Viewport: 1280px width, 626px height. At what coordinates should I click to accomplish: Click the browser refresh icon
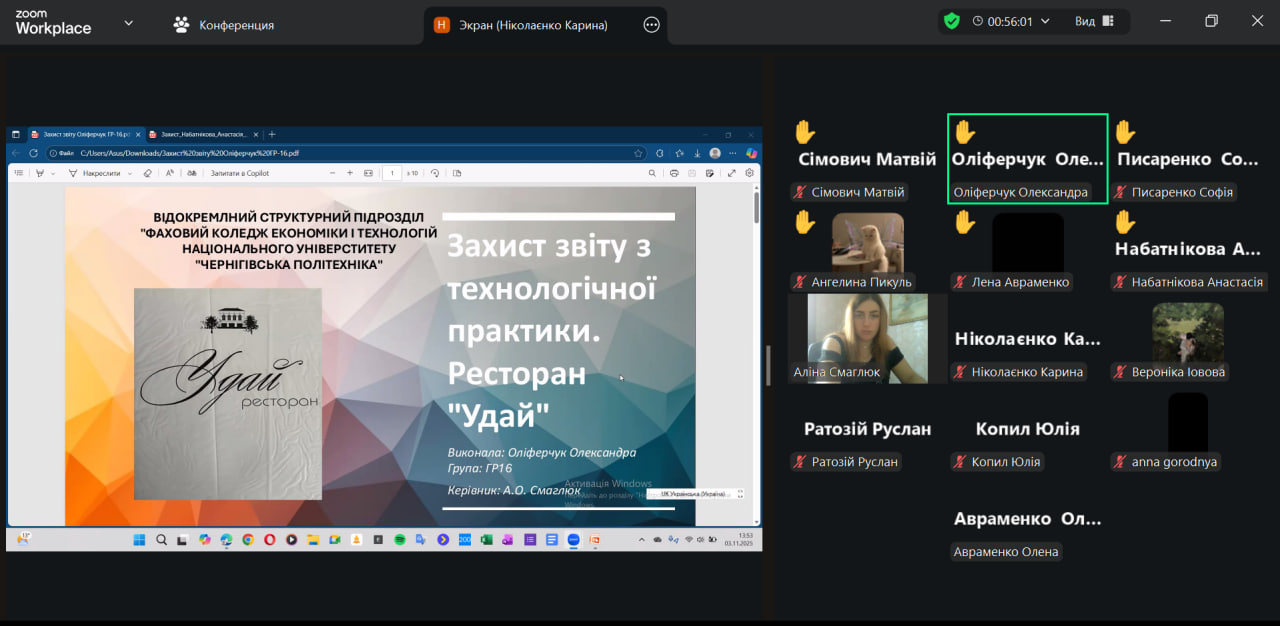(33, 153)
